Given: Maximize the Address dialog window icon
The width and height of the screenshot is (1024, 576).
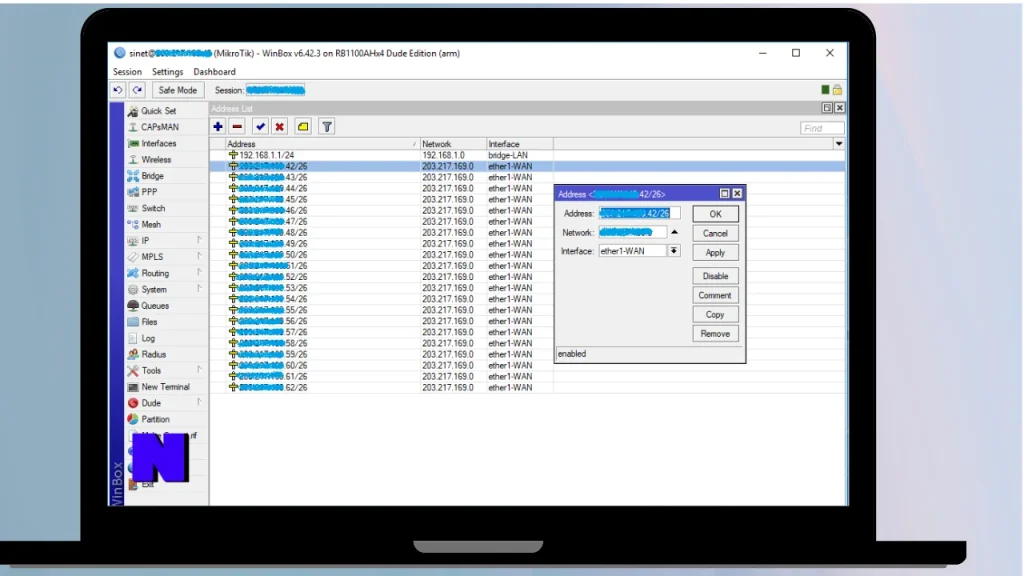Looking at the screenshot, I should pos(724,193).
